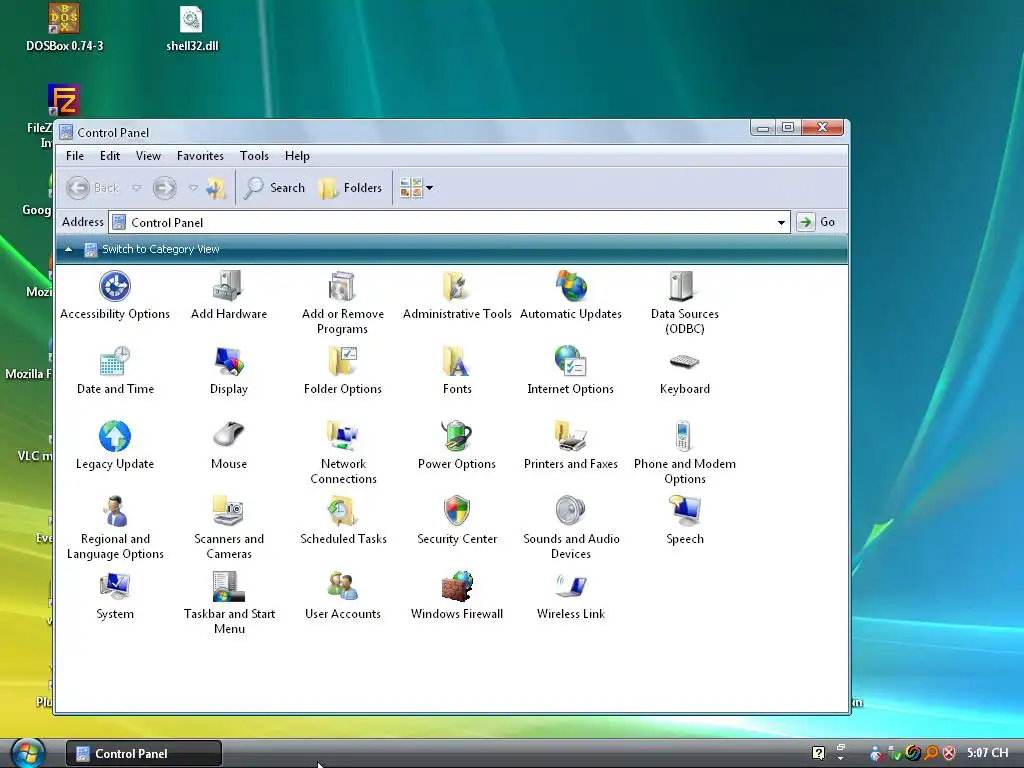
Task: Open Security Center
Action: (456, 520)
